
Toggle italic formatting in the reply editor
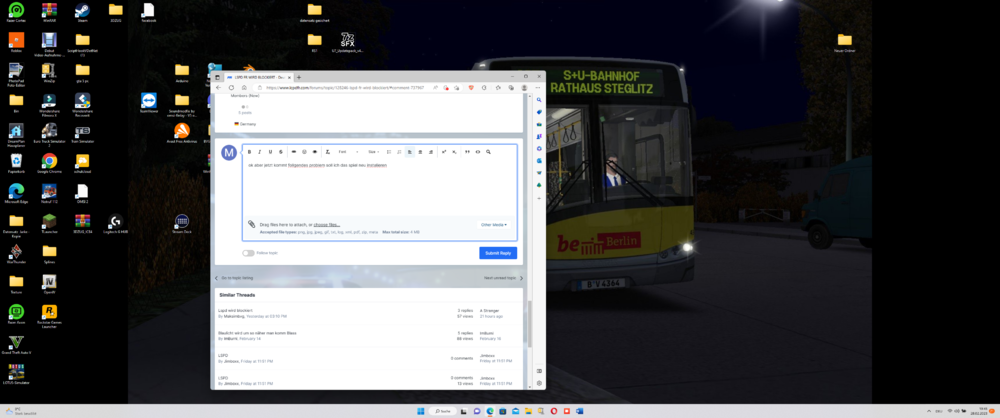coord(260,152)
